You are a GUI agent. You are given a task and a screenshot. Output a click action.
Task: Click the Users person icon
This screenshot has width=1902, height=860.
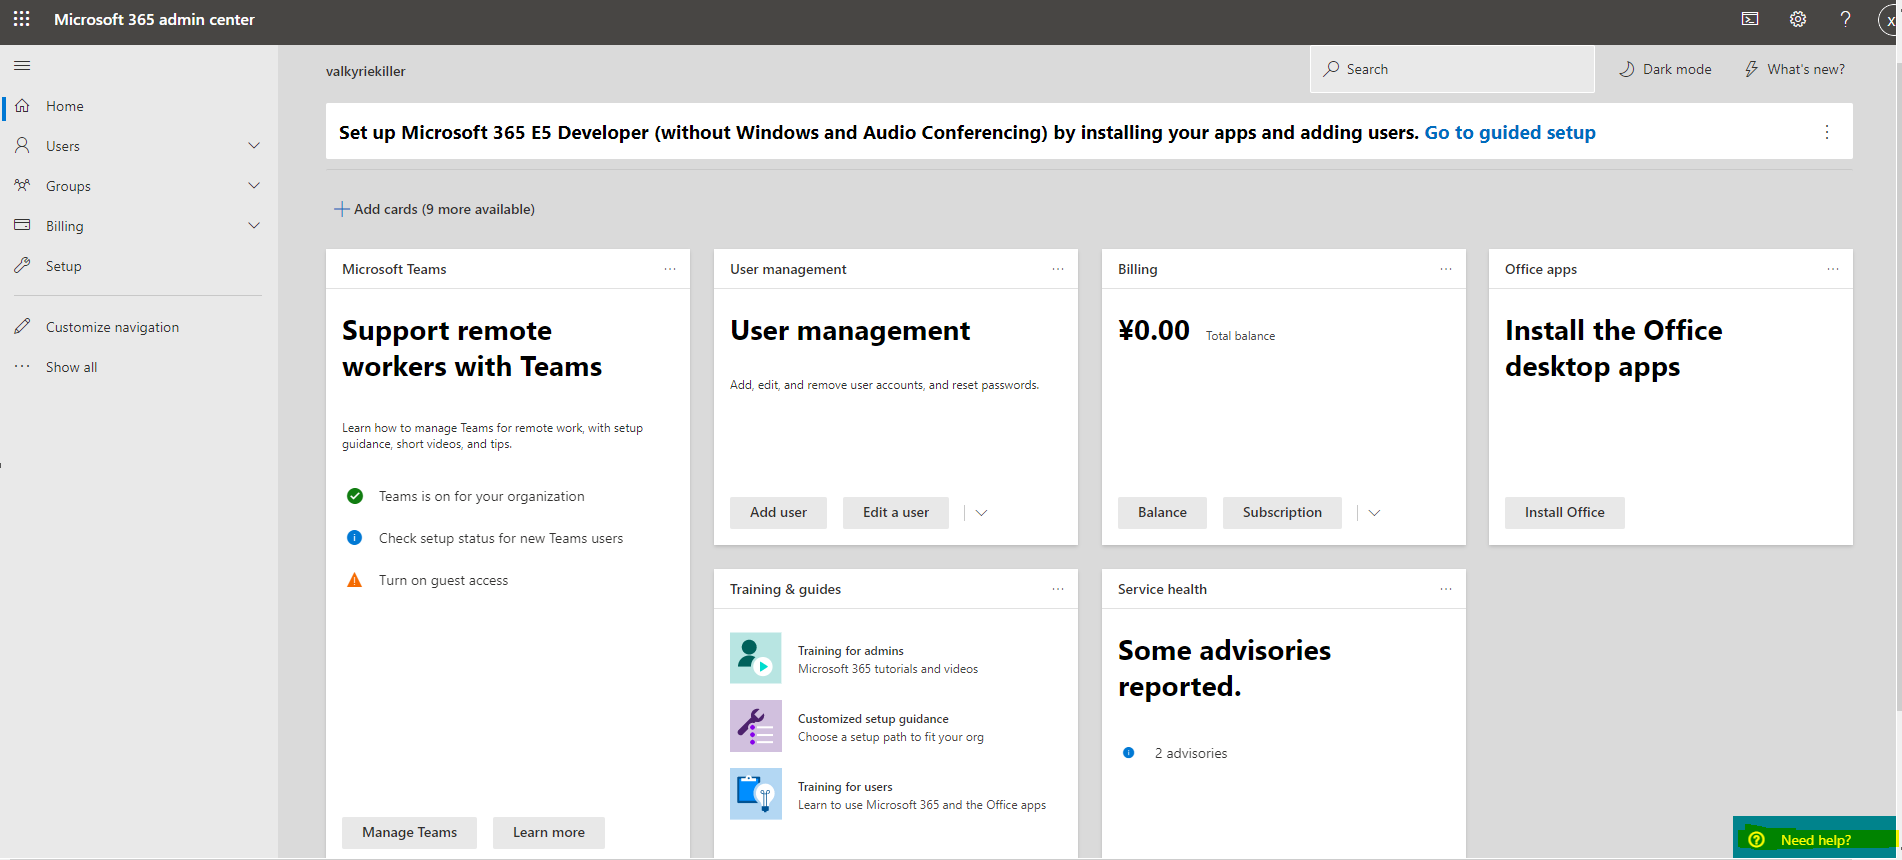pyautogui.click(x=22, y=146)
